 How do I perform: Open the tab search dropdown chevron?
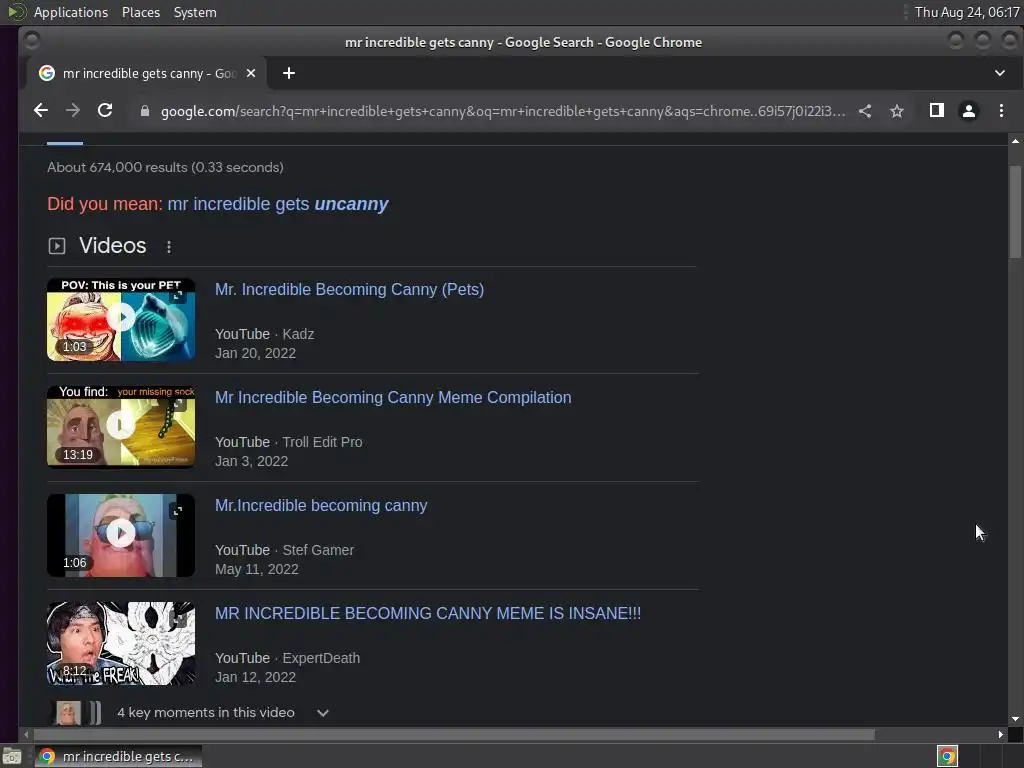(1000, 72)
